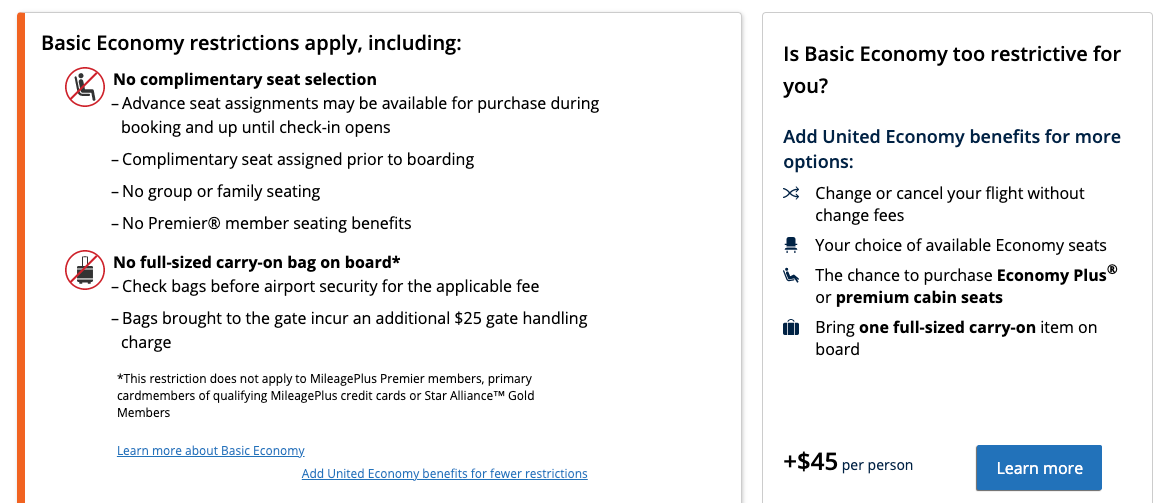Click the MileagePlus Premier members footnote text

pos(325,395)
